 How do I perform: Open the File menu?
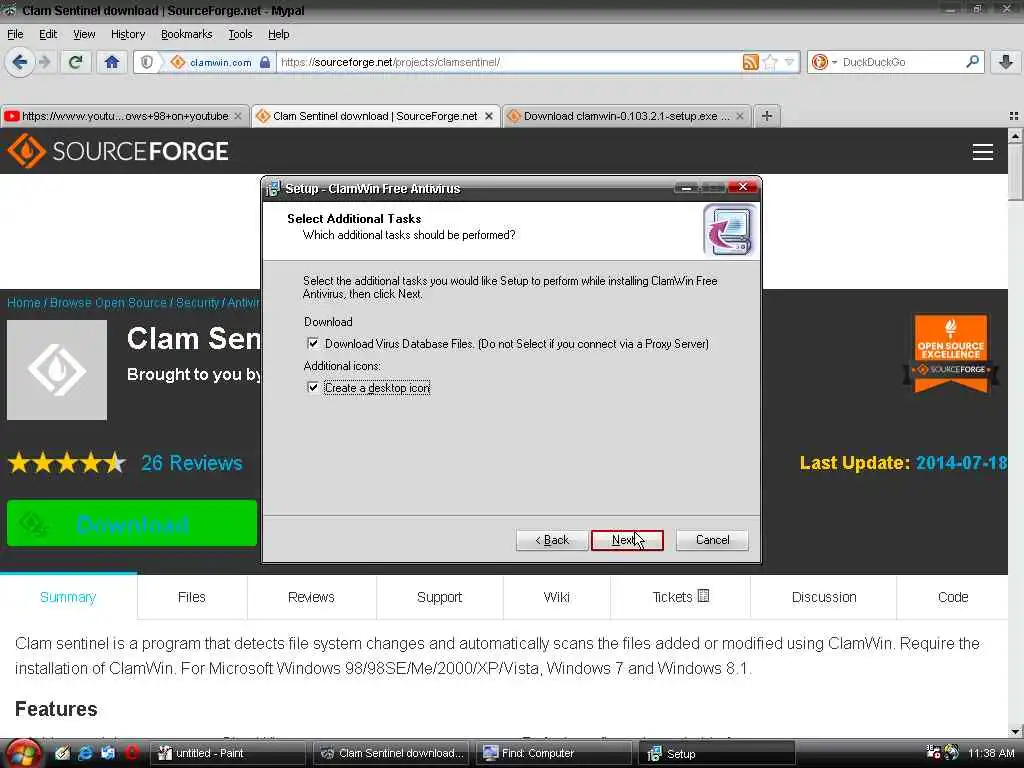click(x=15, y=34)
